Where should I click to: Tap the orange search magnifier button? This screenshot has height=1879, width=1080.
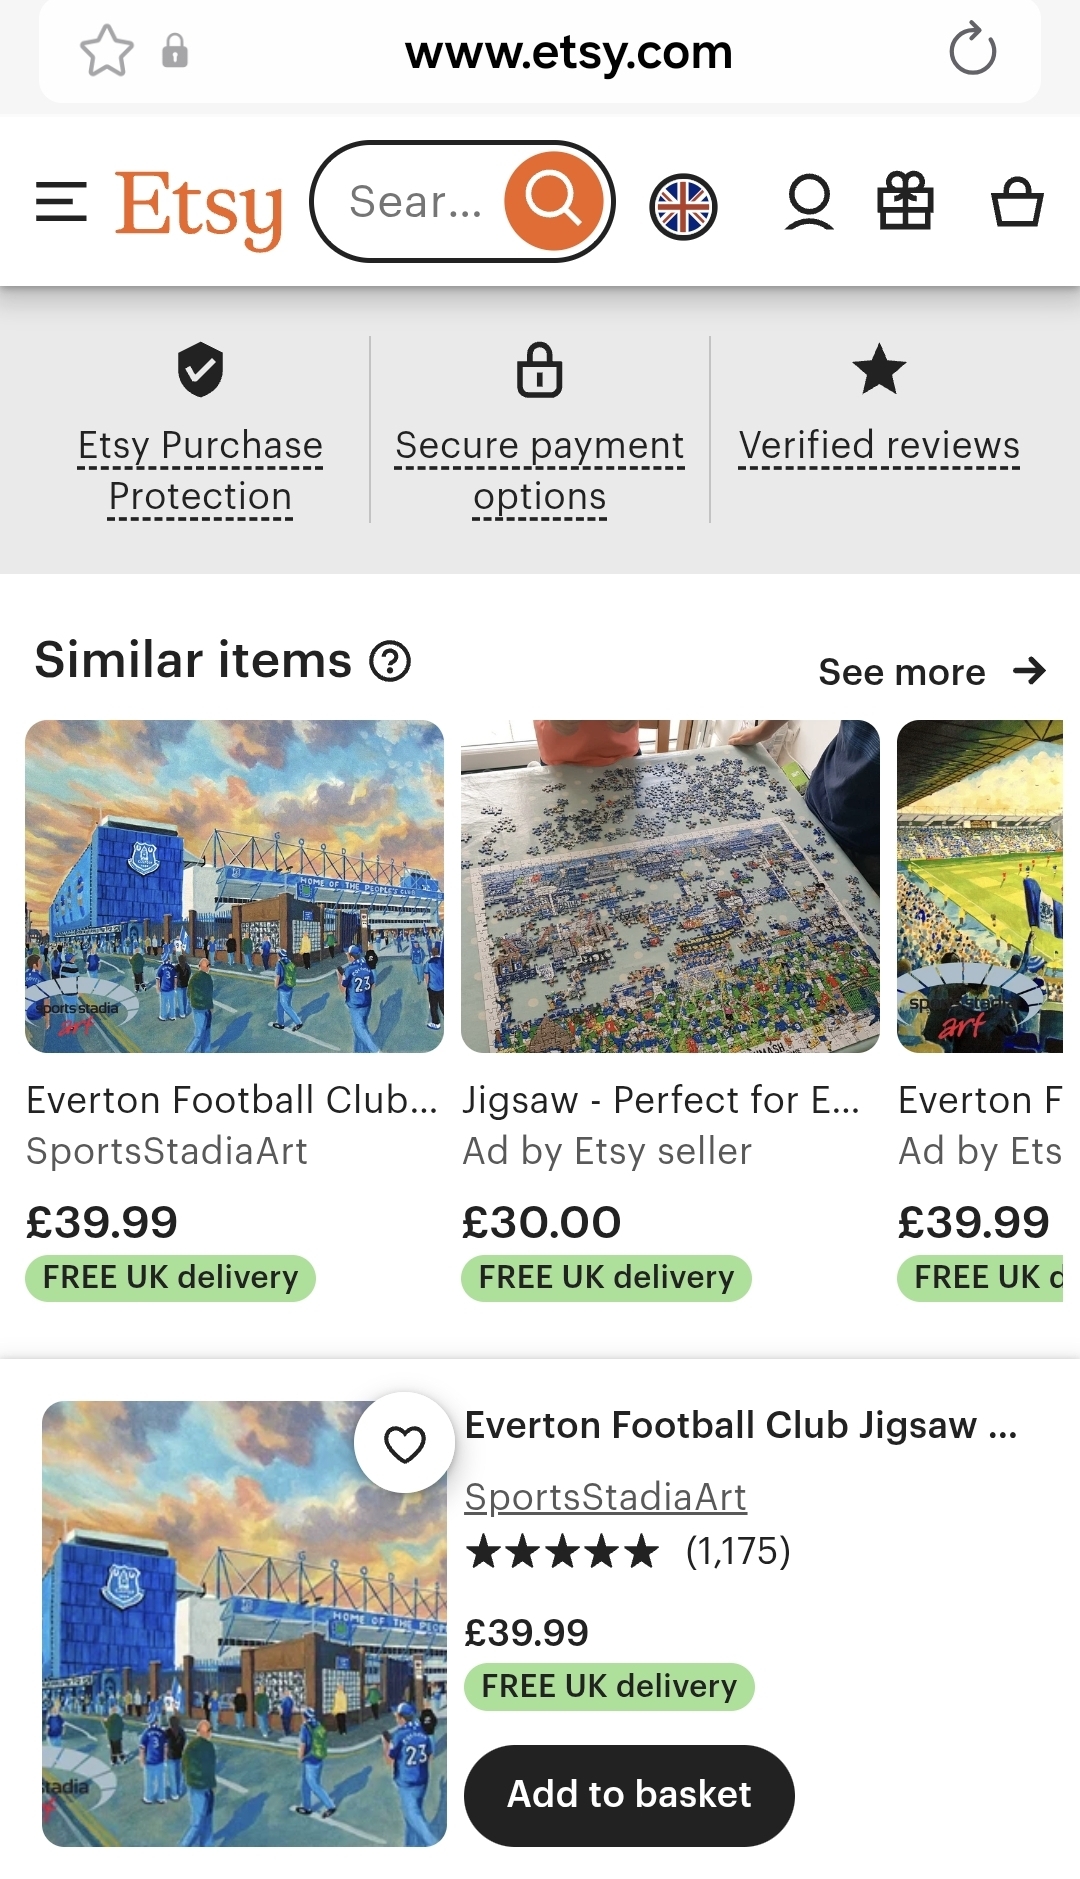(553, 201)
